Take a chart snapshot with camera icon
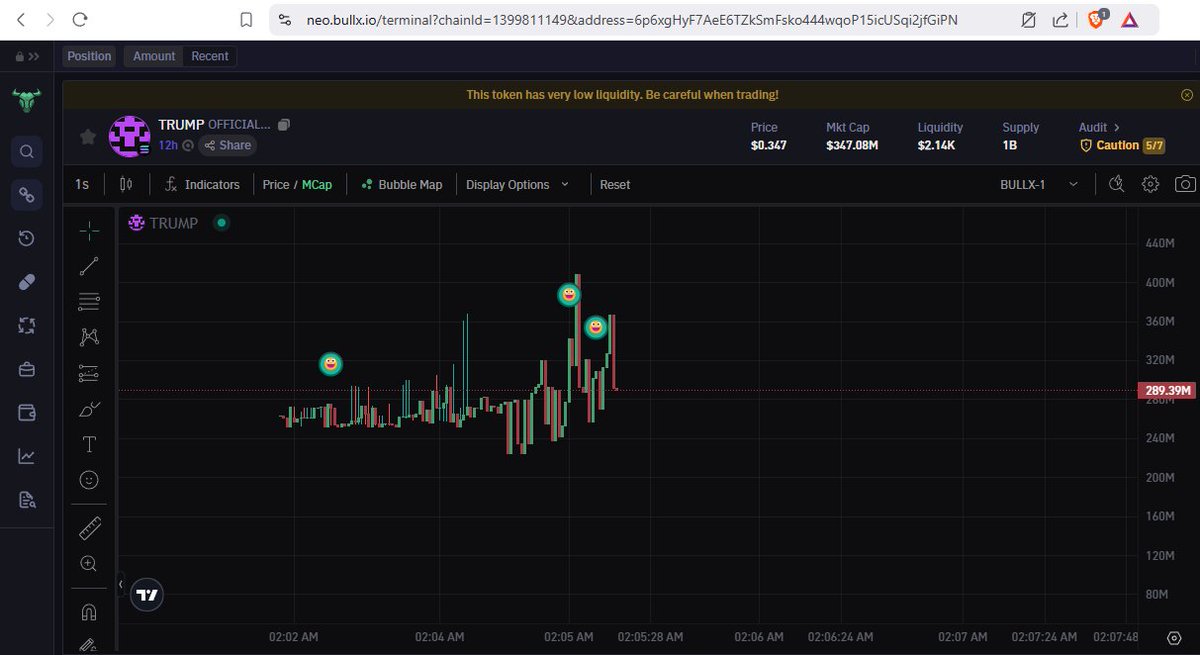The image size is (1200, 655). [x=1185, y=184]
